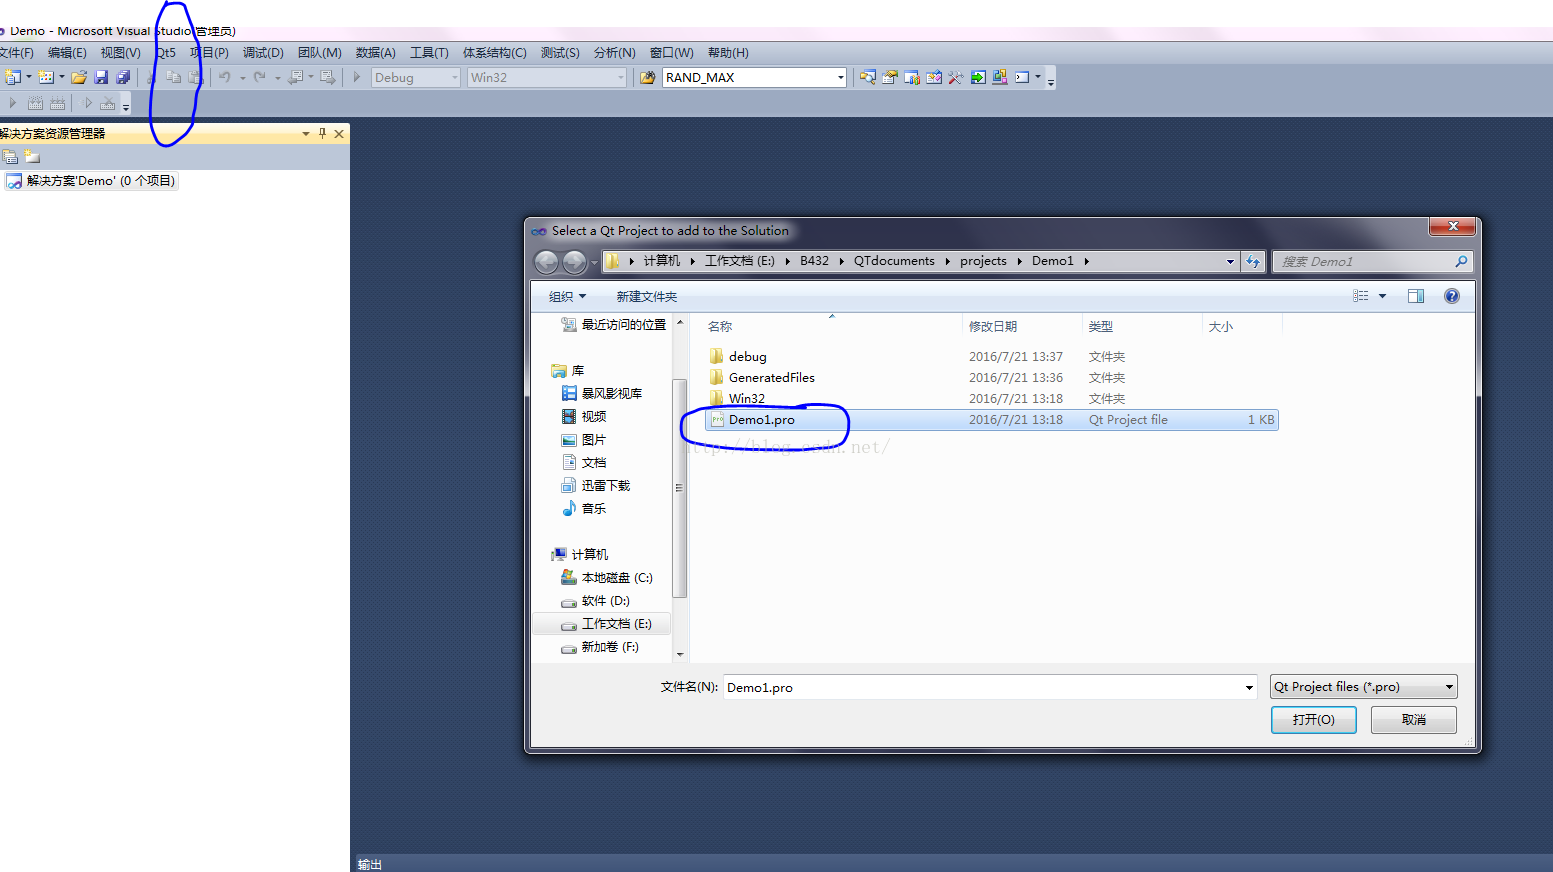1553x872 pixels.
Task: Click the projects breadcrumb segment
Action: coord(983,261)
